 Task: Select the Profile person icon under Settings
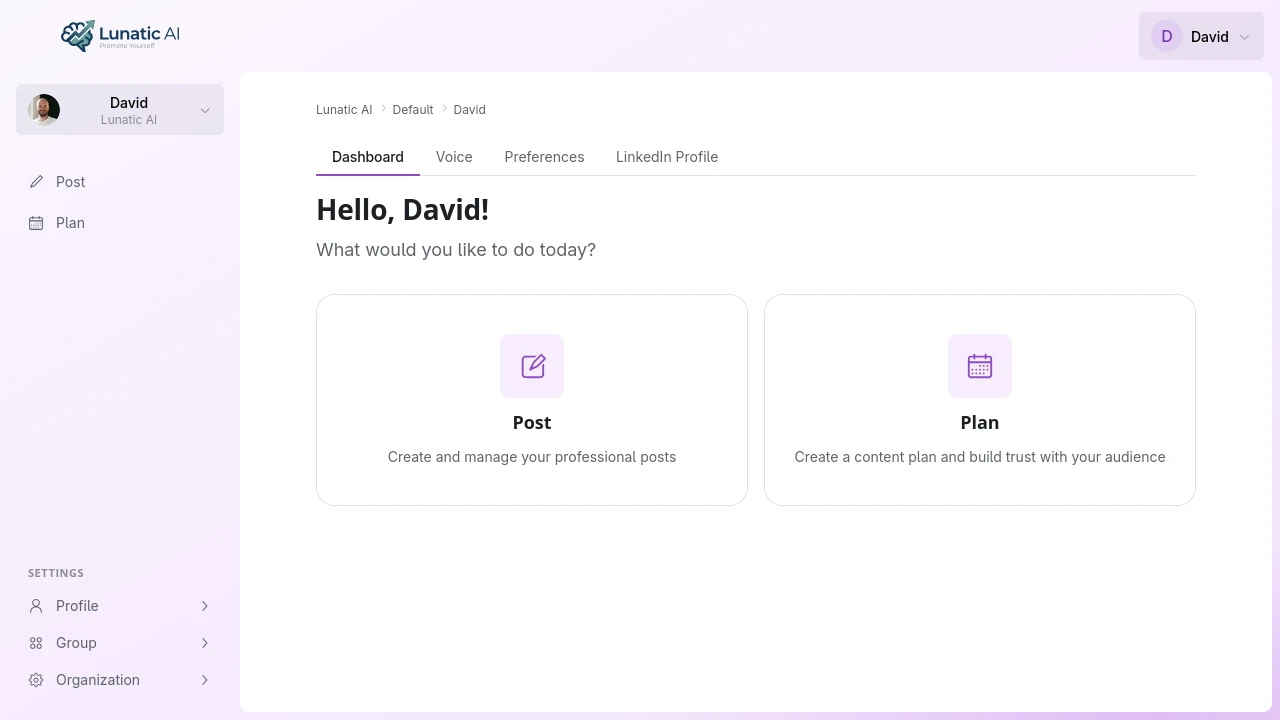click(35, 605)
